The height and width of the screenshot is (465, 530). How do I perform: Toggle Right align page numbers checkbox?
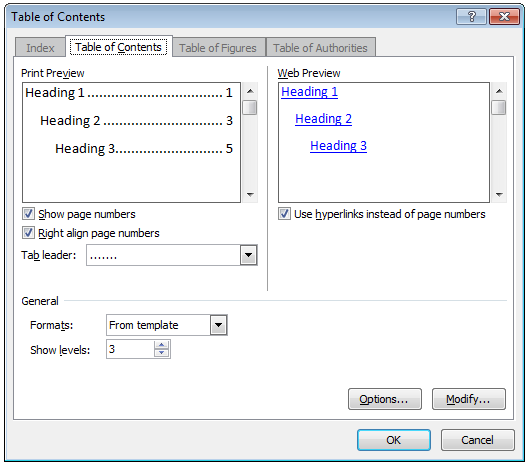click(28, 233)
